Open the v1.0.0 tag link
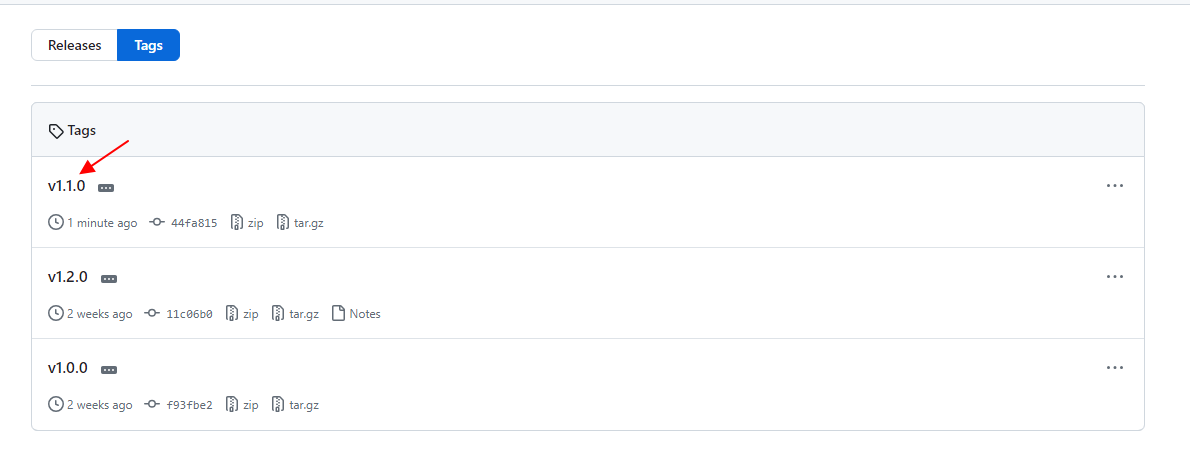This screenshot has width=1190, height=471. [68, 368]
